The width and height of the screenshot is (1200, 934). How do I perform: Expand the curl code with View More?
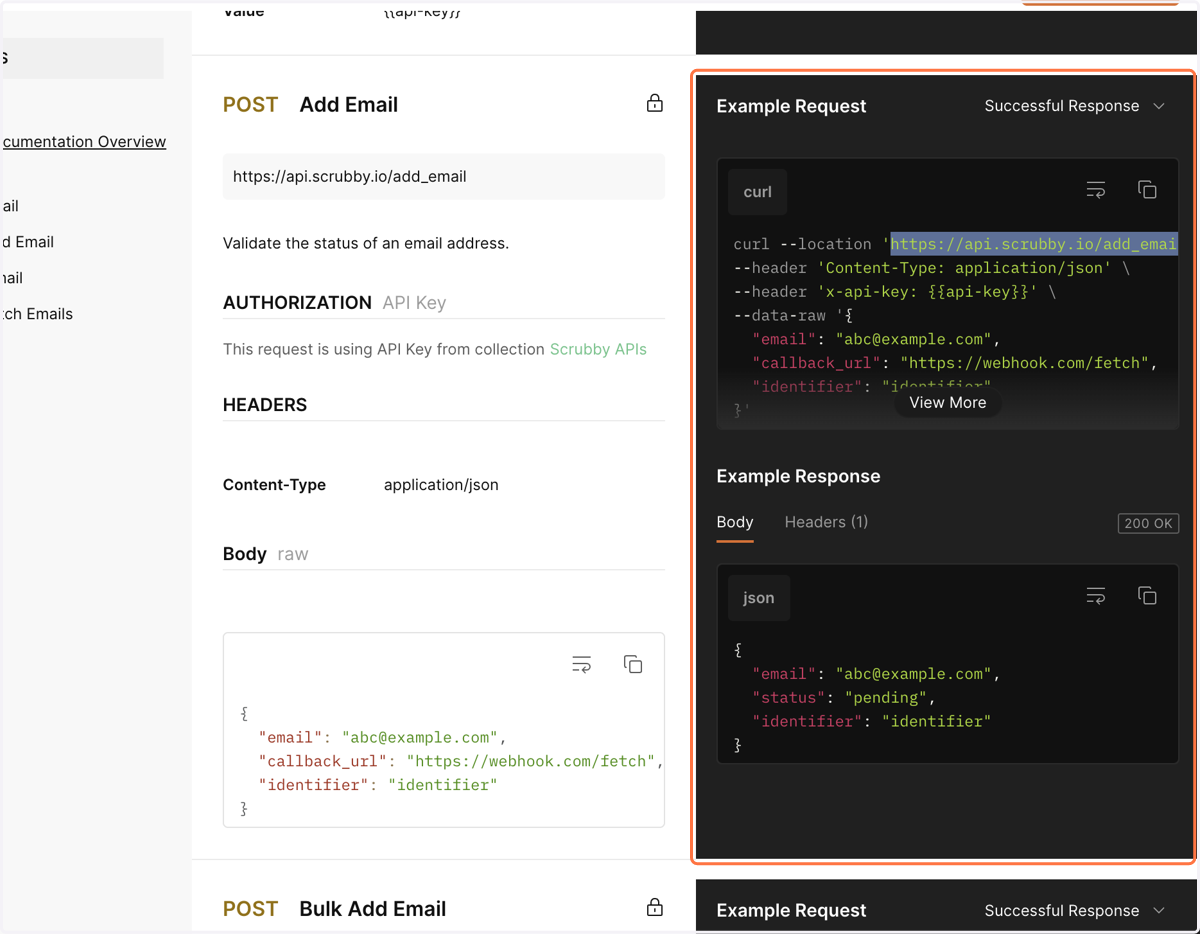[948, 402]
